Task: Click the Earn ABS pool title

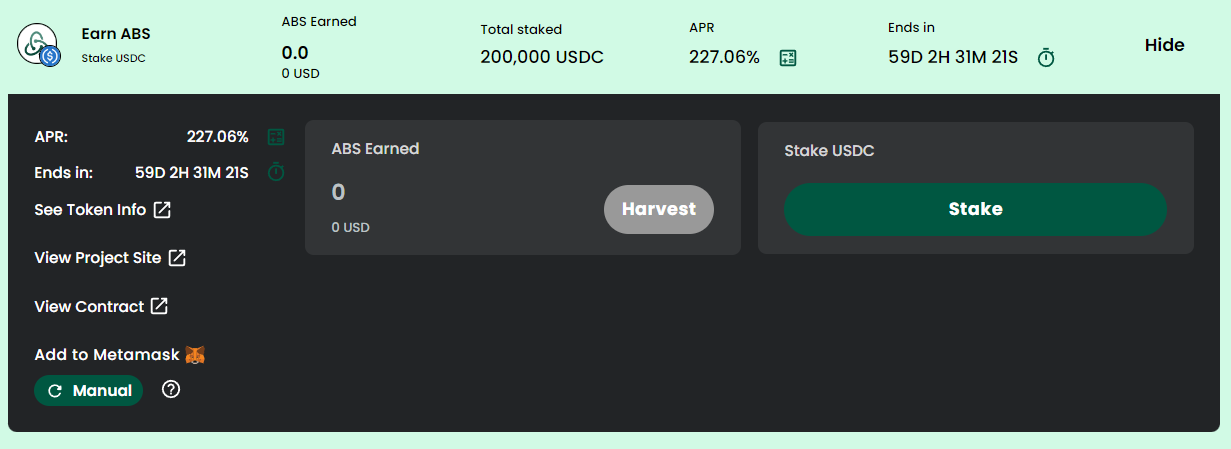Action: [116, 34]
